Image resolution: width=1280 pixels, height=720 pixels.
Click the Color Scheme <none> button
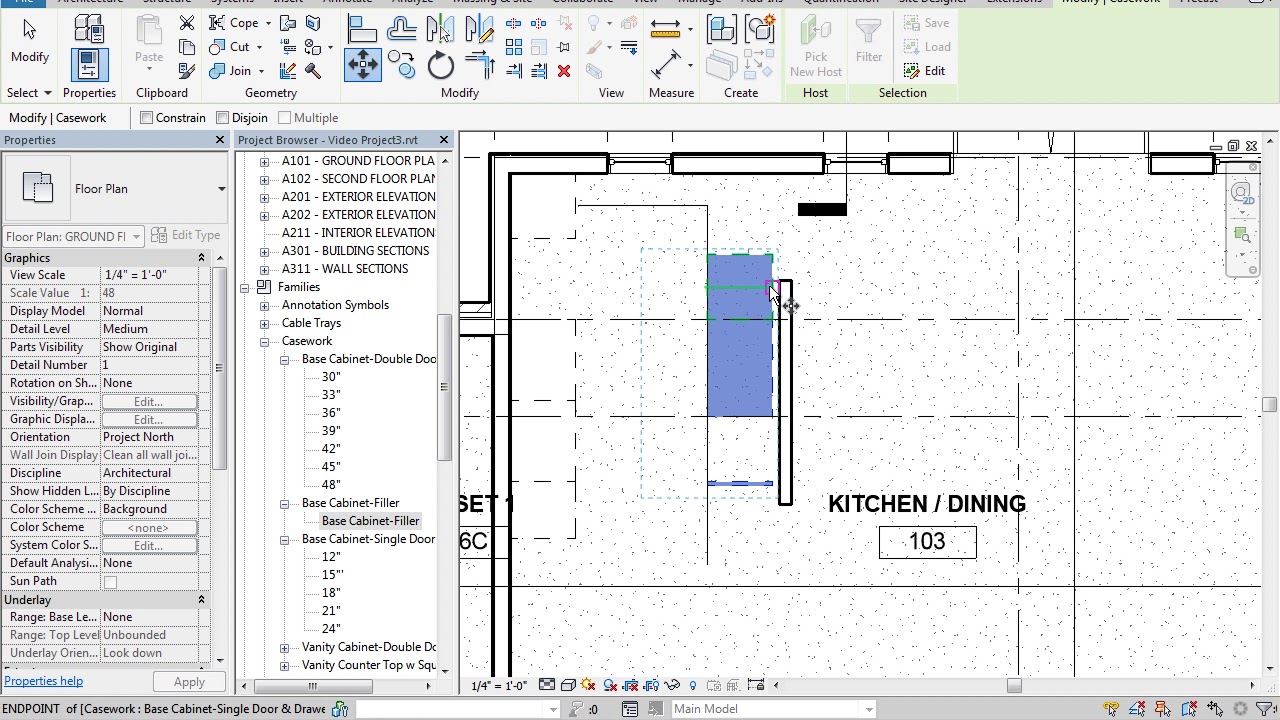tap(148, 527)
